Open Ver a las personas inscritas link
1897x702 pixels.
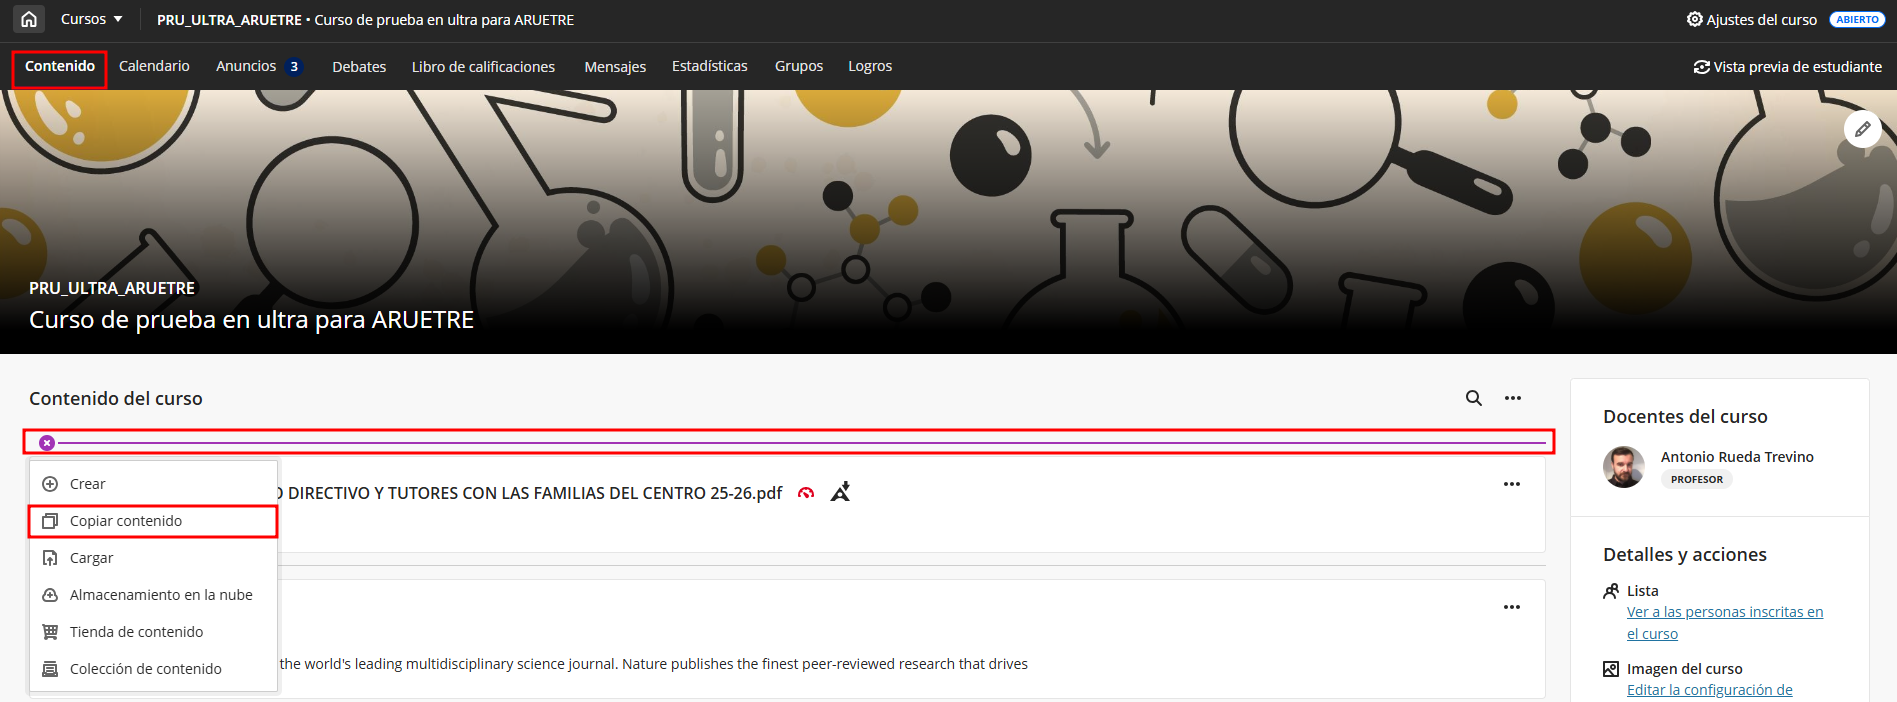[1724, 612]
